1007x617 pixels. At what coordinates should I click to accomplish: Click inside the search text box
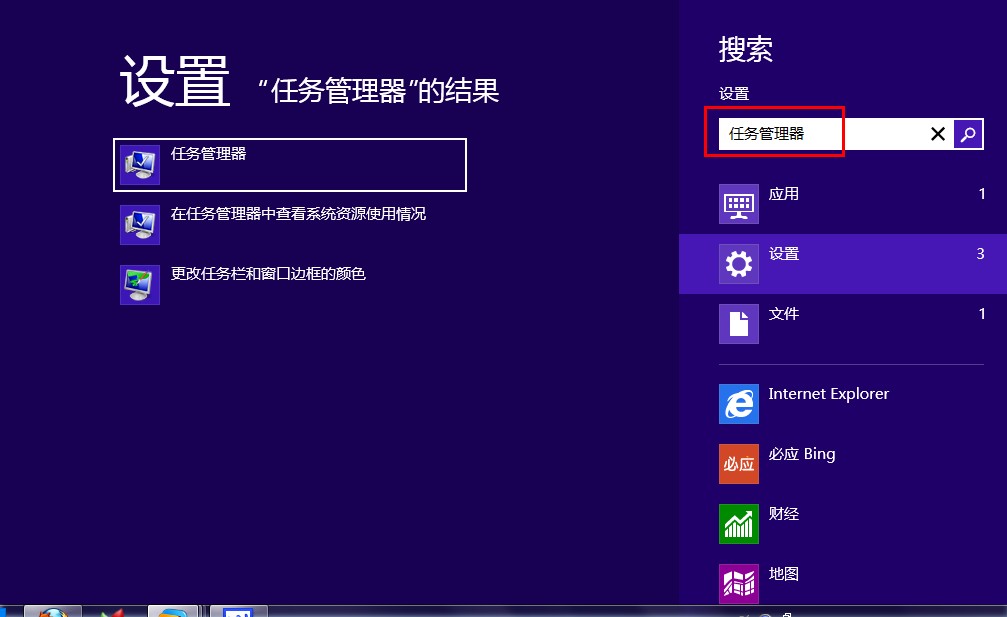[x=820, y=134]
